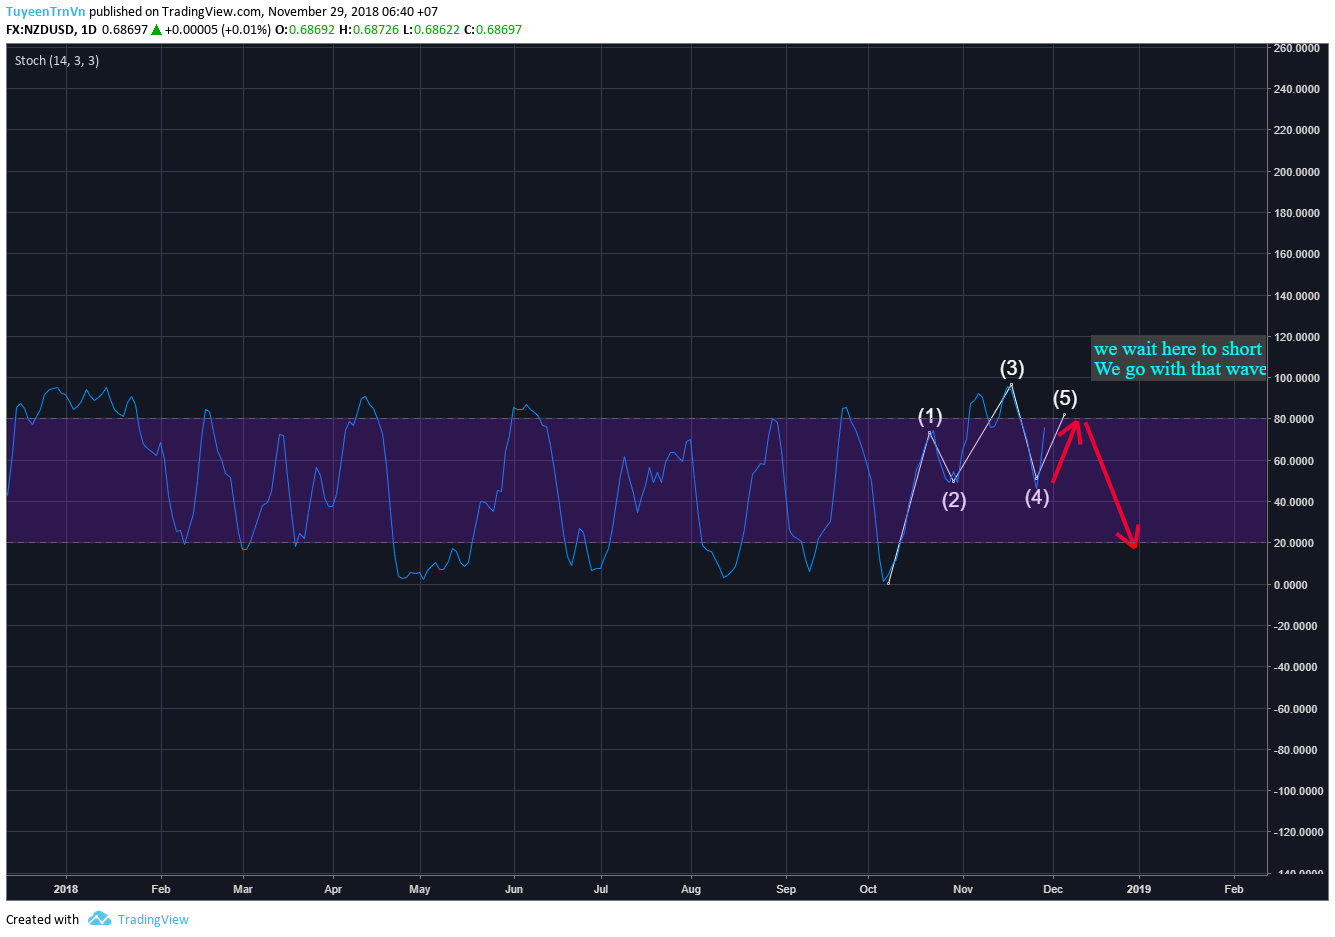Click the 2018 label on the time axis
This screenshot has width=1335, height=937.
pos(66,889)
